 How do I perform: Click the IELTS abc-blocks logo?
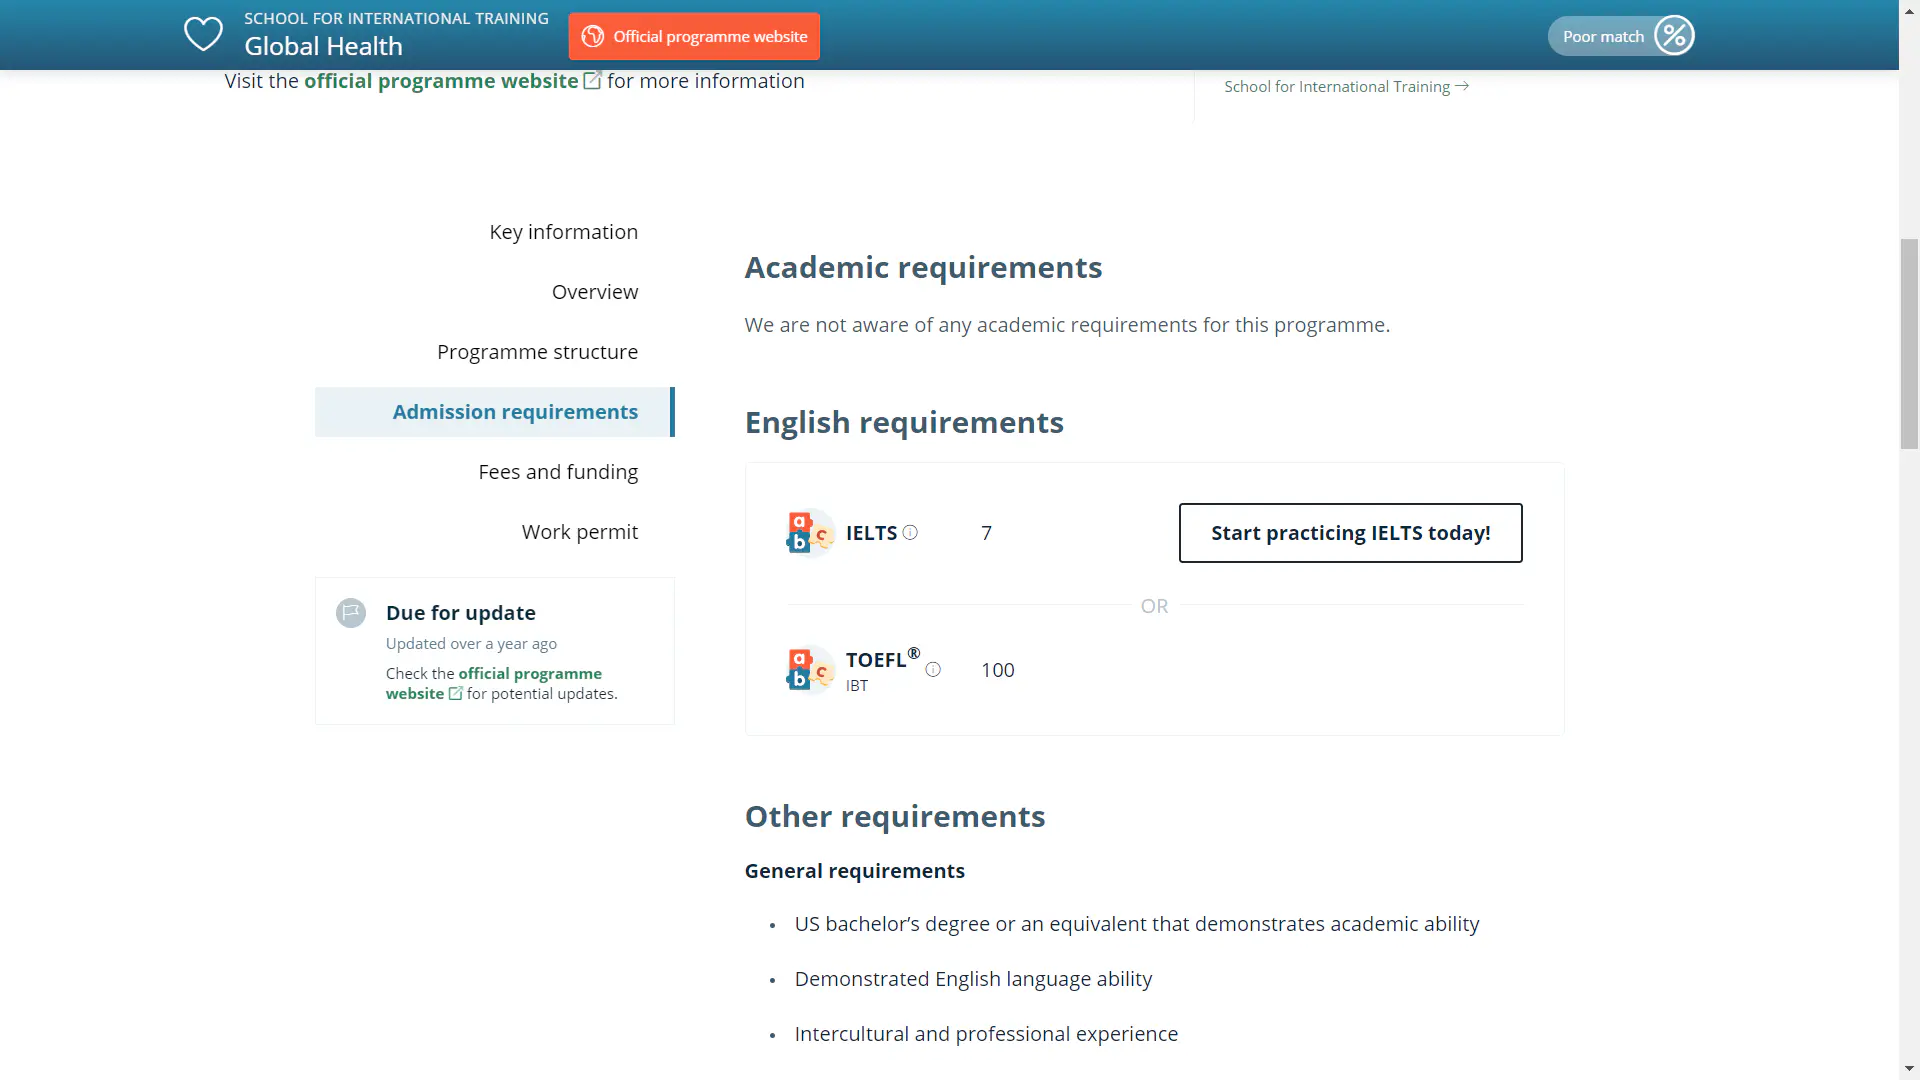pyautogui.click(x=809, y=532)
